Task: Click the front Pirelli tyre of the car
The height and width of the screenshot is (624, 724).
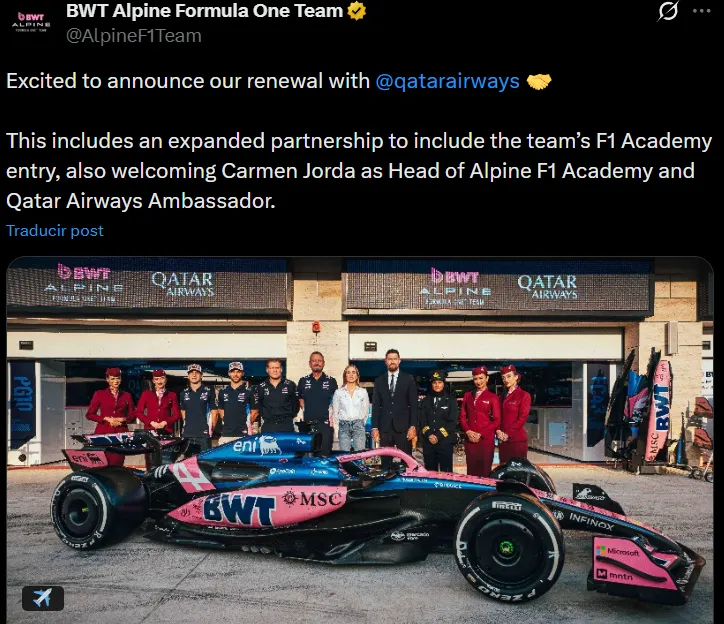Action: pyautogui.click(x=510, y=548)
